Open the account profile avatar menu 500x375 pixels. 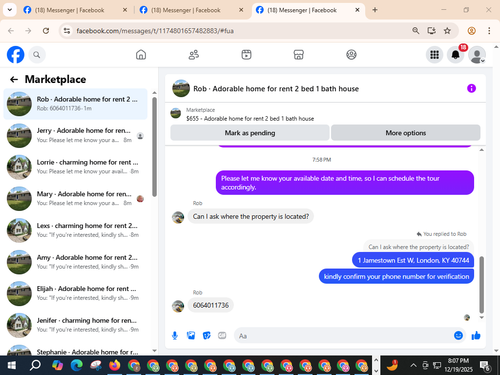477,55
